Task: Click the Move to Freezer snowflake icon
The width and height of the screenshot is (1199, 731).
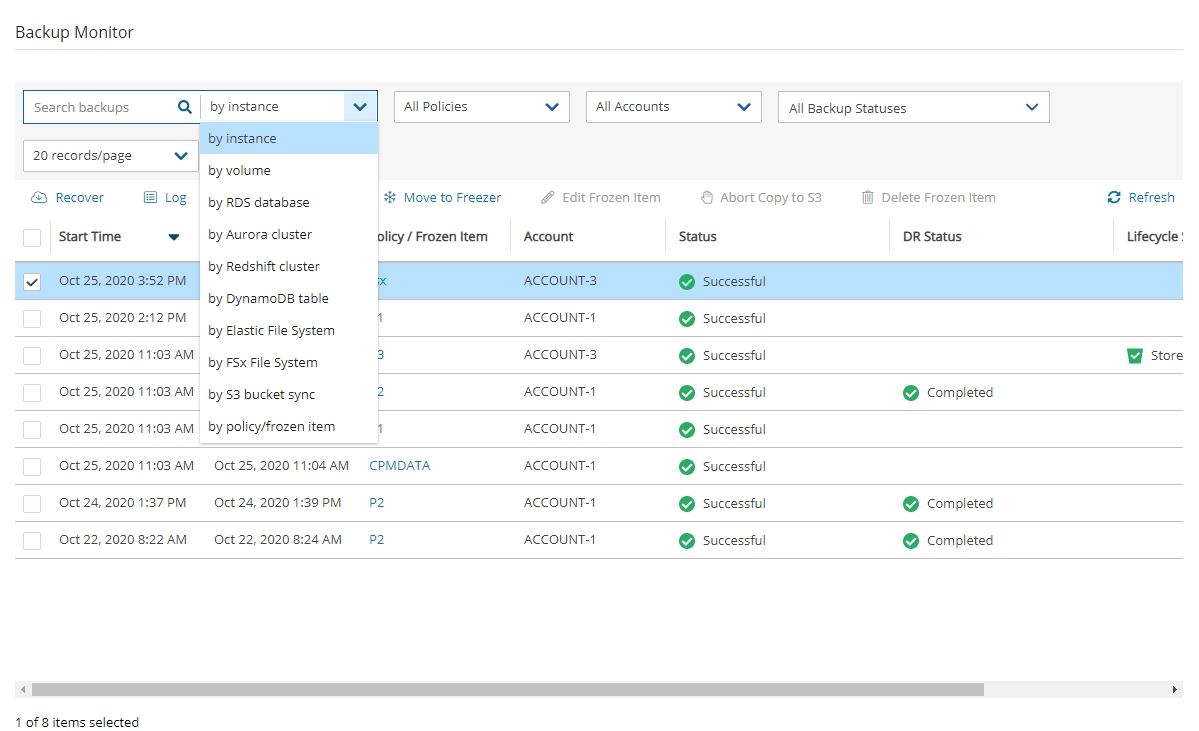Action: [390, 198]
